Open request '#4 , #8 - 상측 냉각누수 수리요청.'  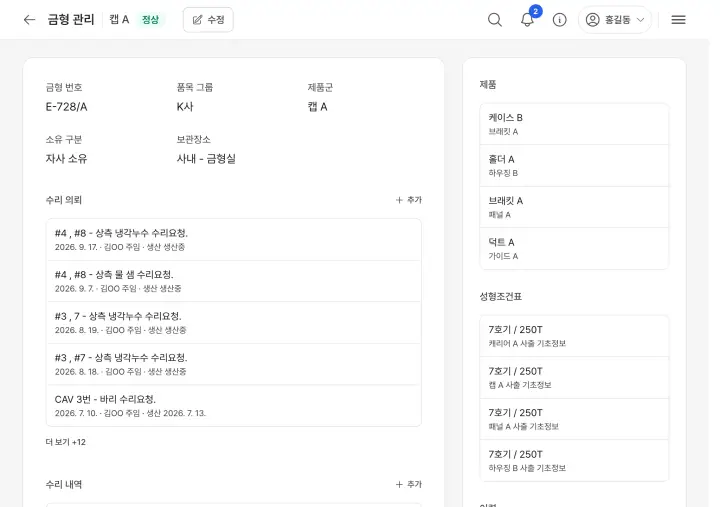234,240
